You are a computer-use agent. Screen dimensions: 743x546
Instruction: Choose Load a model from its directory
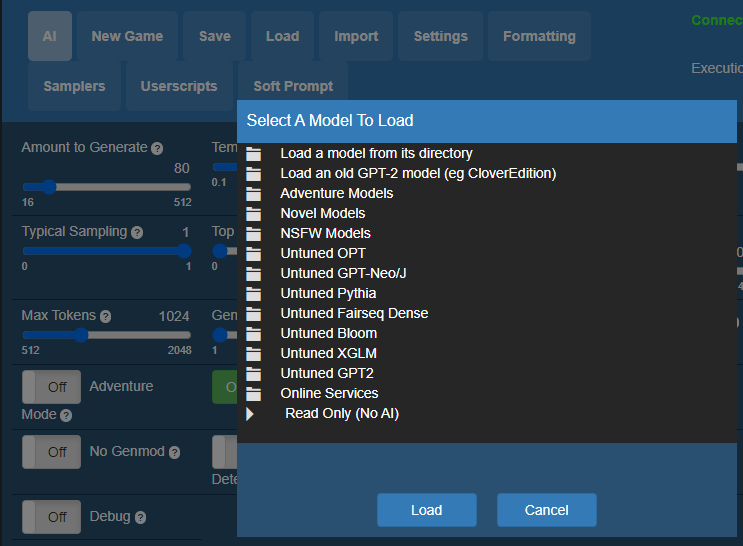(x=376, y=153)
